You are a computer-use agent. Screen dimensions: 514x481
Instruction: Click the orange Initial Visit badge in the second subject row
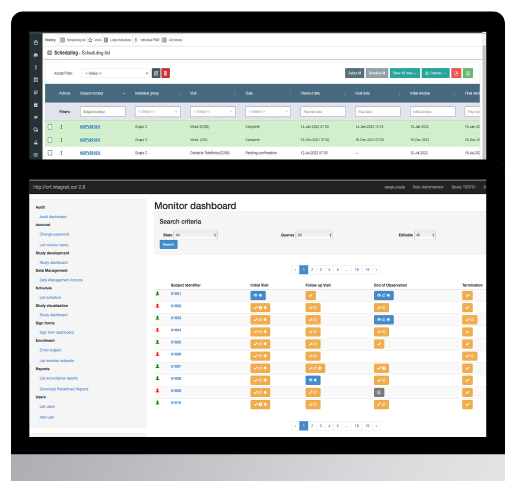(x=260, y=307)
